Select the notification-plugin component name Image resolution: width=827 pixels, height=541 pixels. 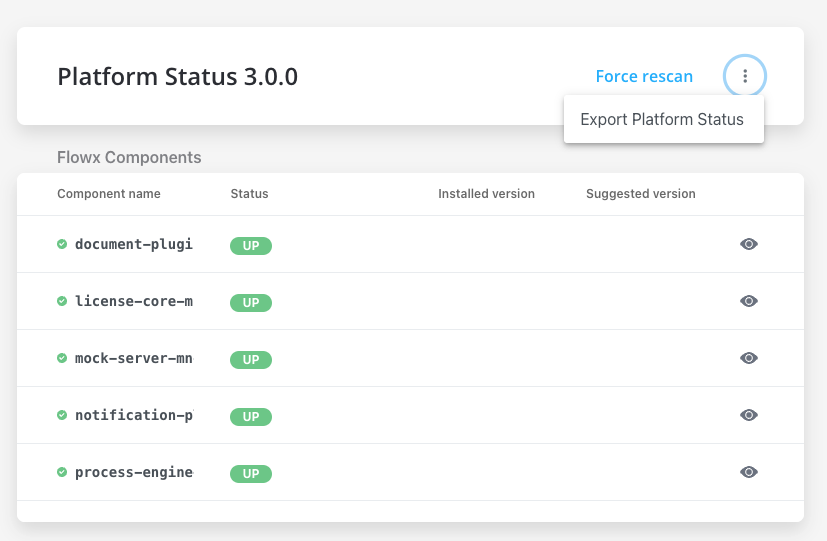(134, 415)
